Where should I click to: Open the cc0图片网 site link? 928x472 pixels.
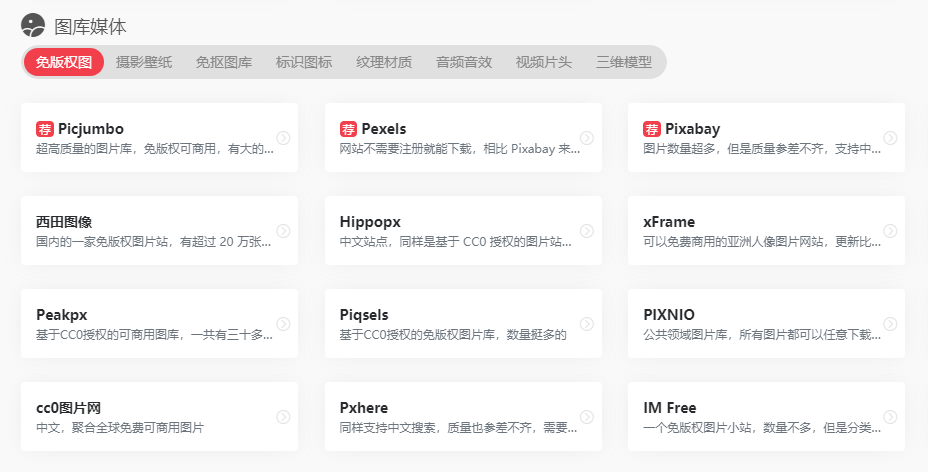69,408
